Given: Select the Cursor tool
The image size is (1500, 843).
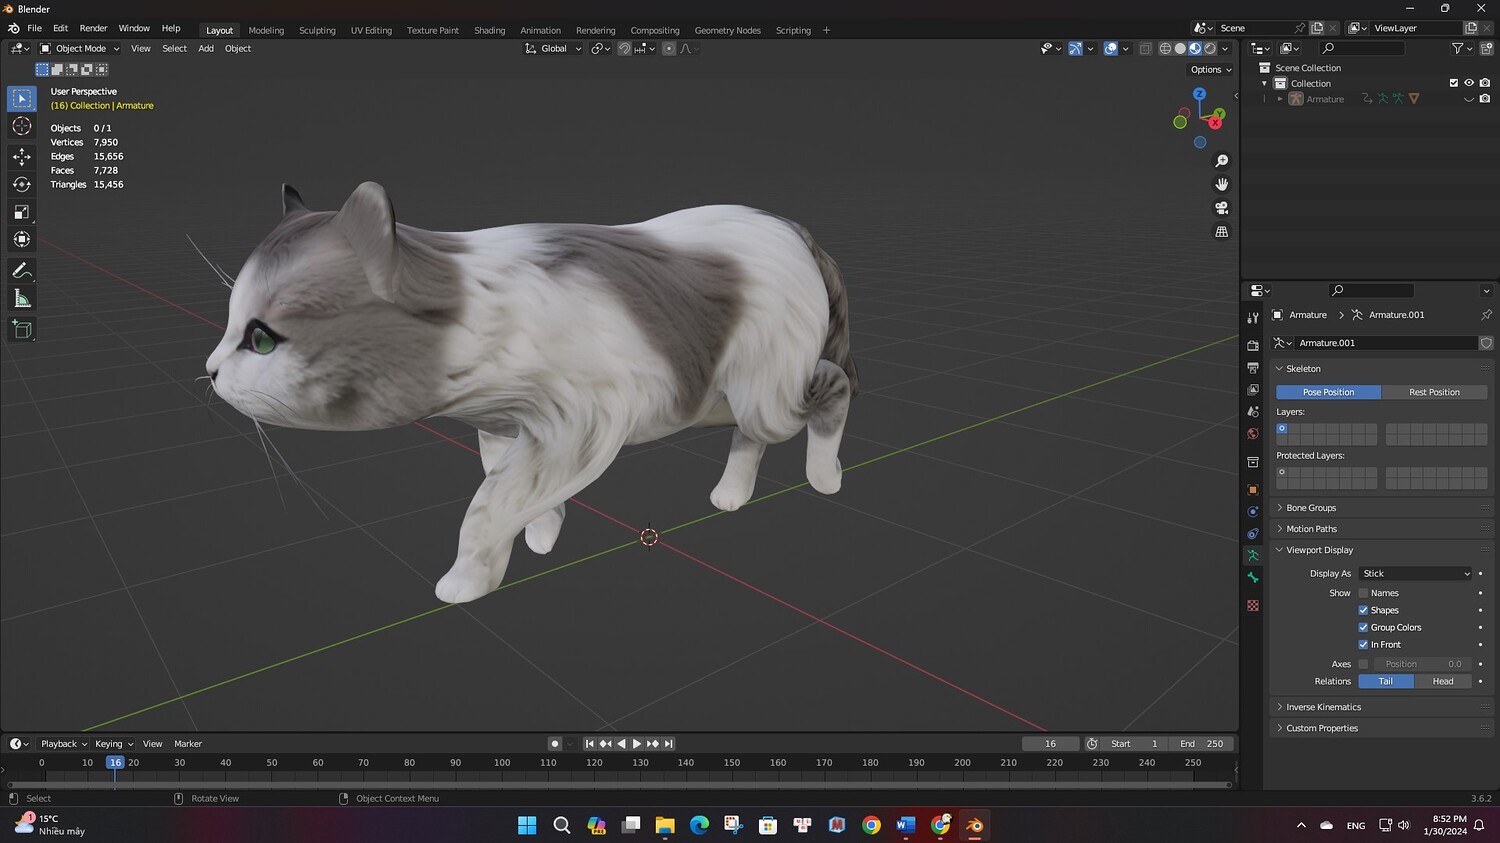Looking at the screenshot, I should point(22,126).
